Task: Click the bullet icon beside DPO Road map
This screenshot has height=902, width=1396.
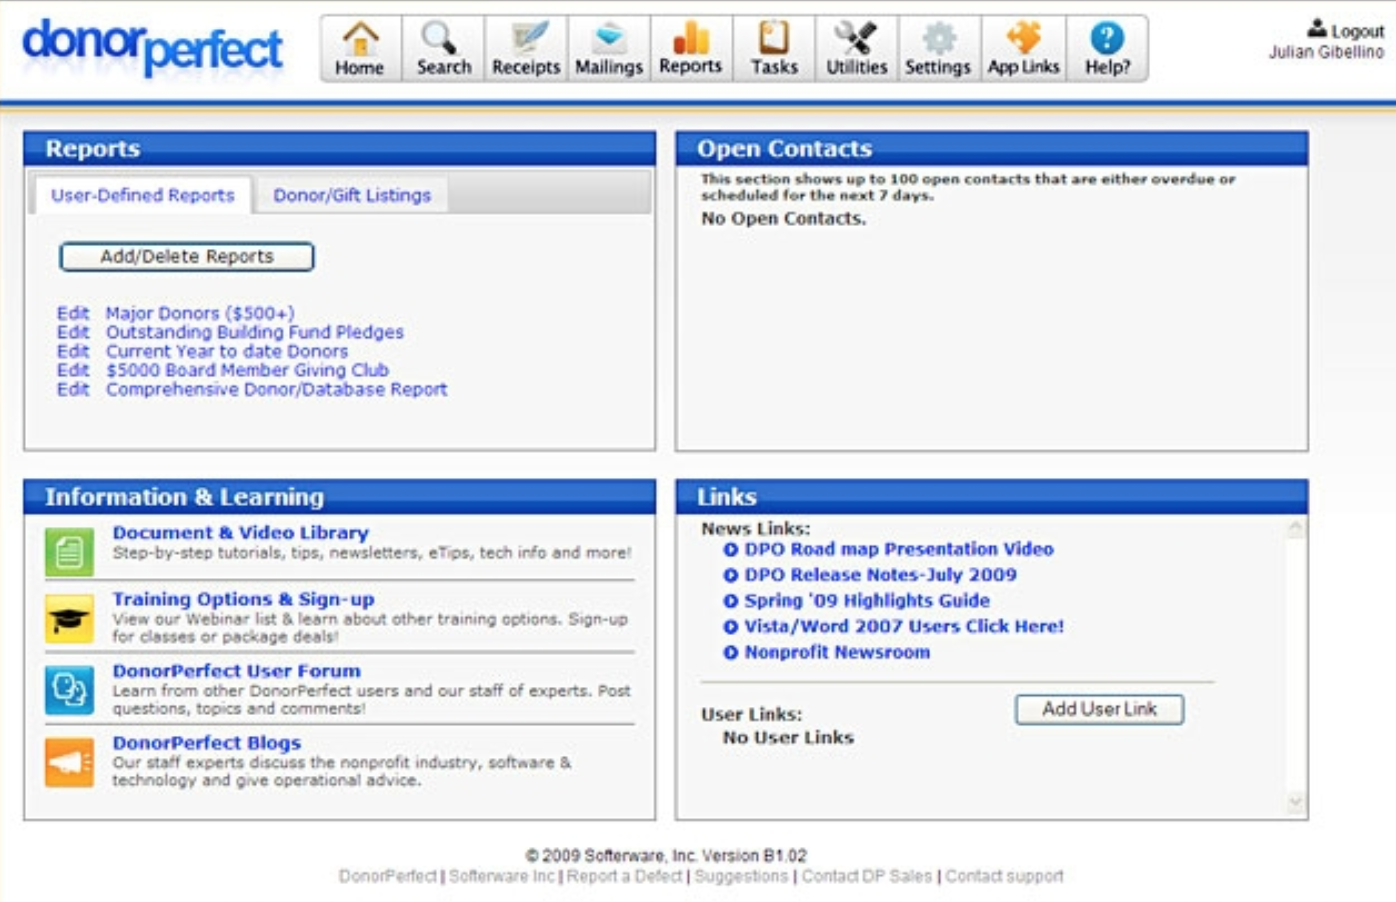Action: pyautogui.click(x=730, y=549)
